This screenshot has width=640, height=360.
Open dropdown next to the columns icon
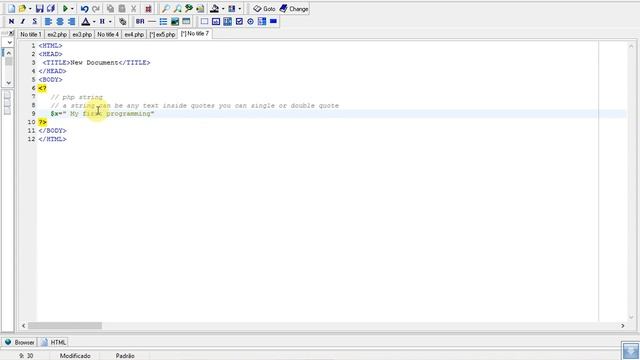[240, 9]
